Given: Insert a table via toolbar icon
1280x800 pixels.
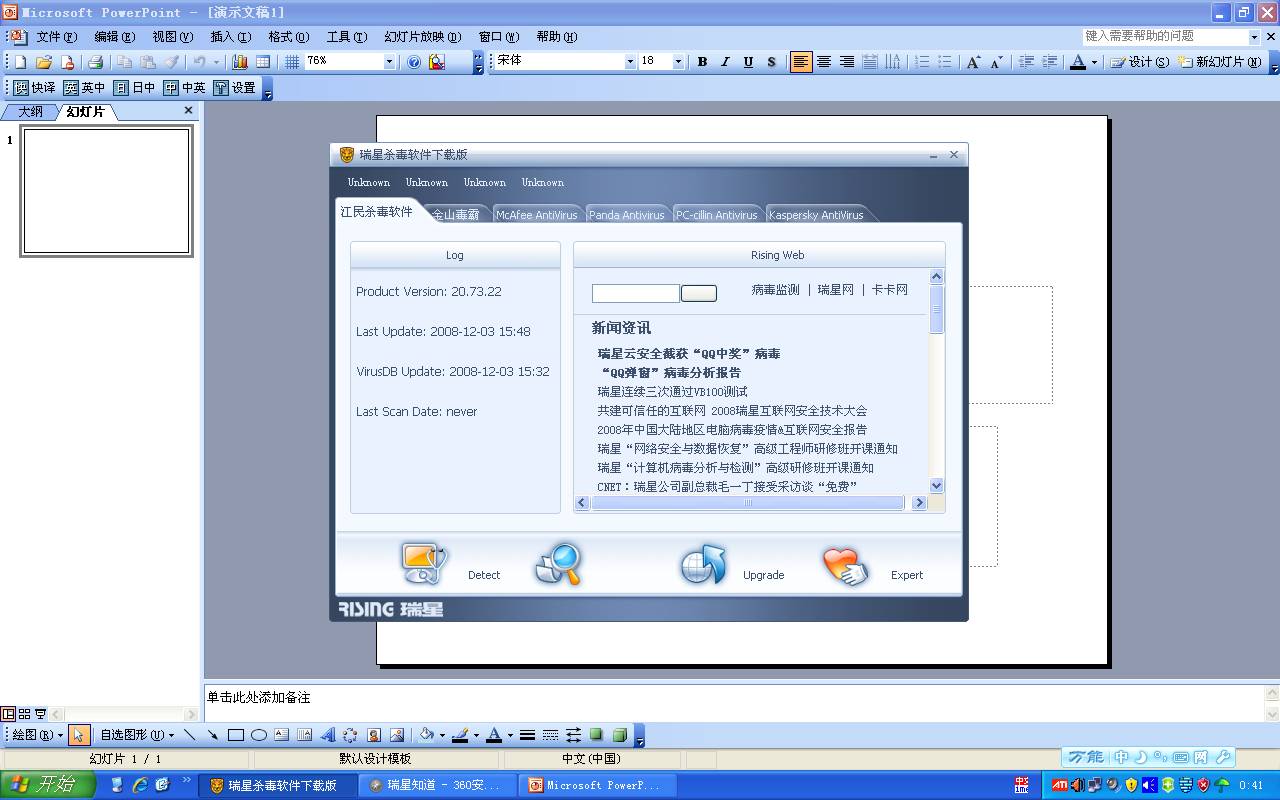Looking at the screenshot, I should pos(263,62).
